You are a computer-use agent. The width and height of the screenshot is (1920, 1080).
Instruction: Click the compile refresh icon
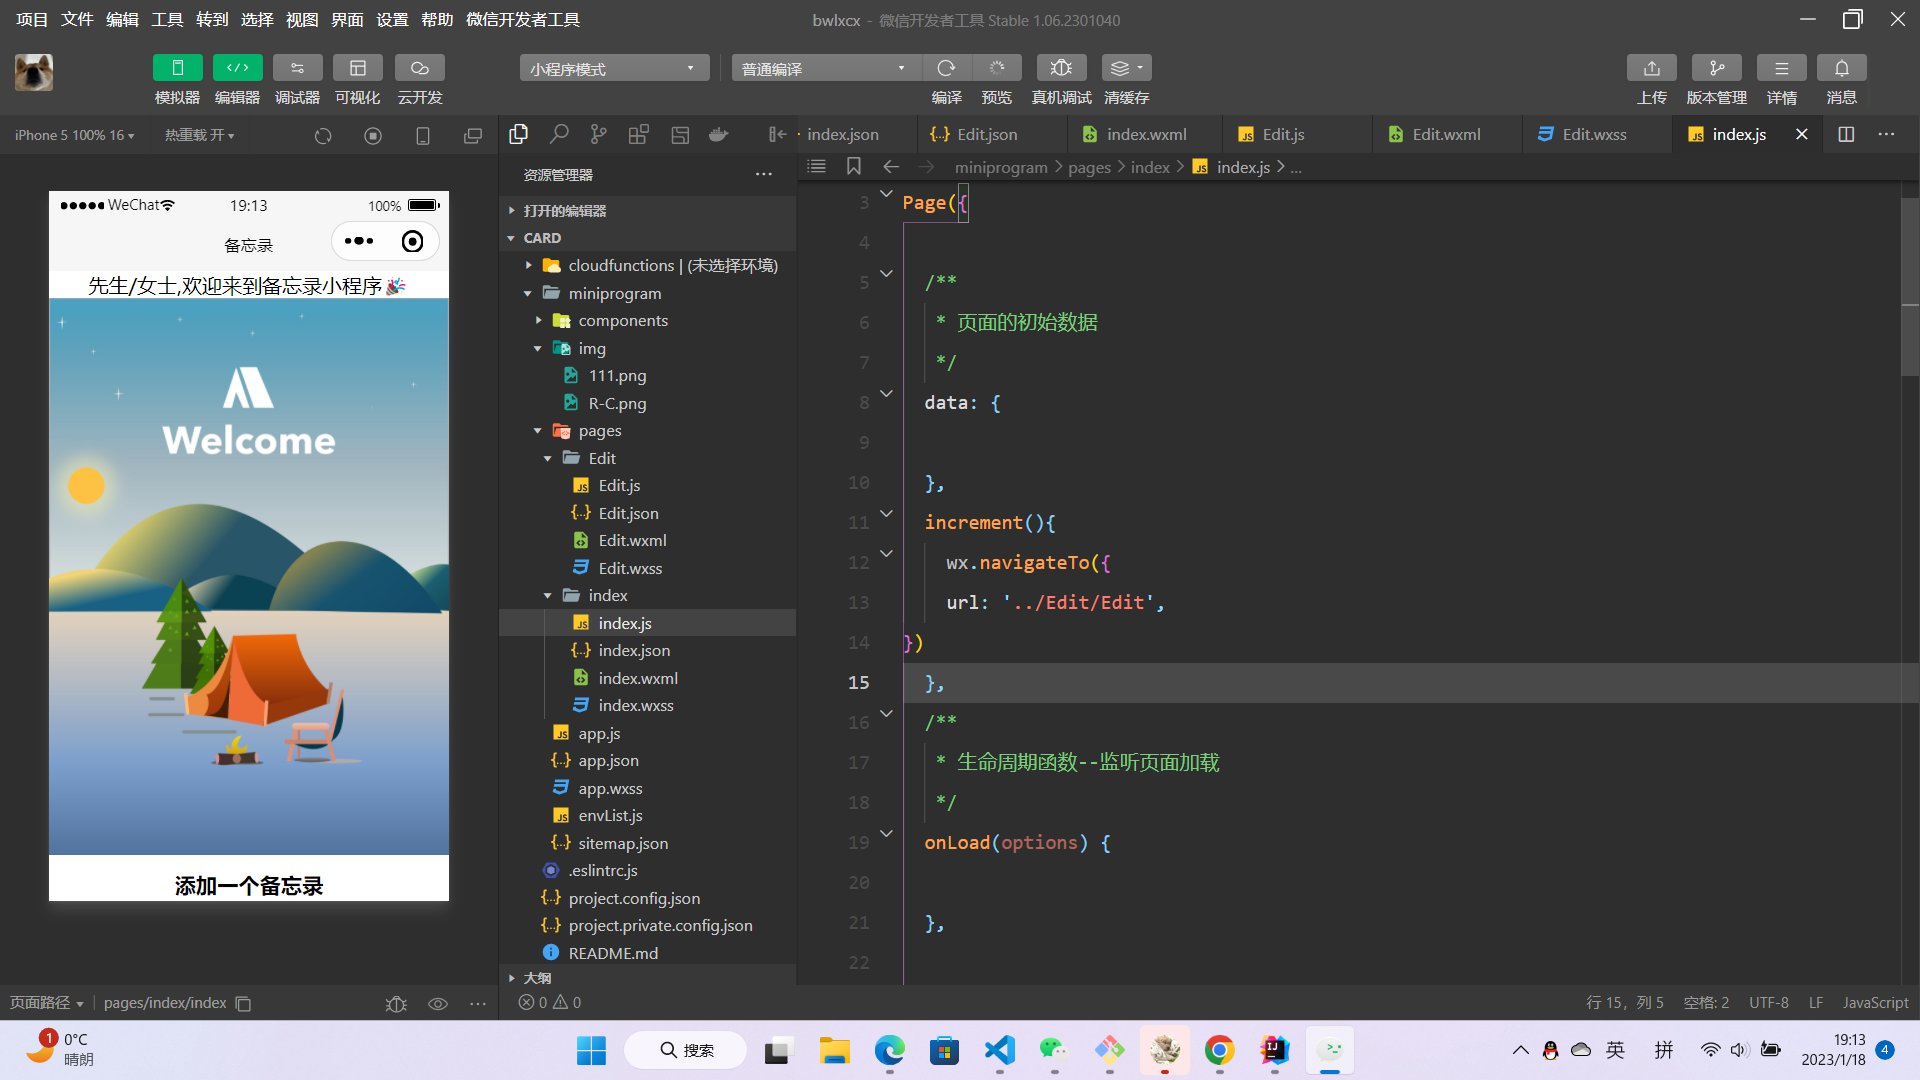coord(946,68)
